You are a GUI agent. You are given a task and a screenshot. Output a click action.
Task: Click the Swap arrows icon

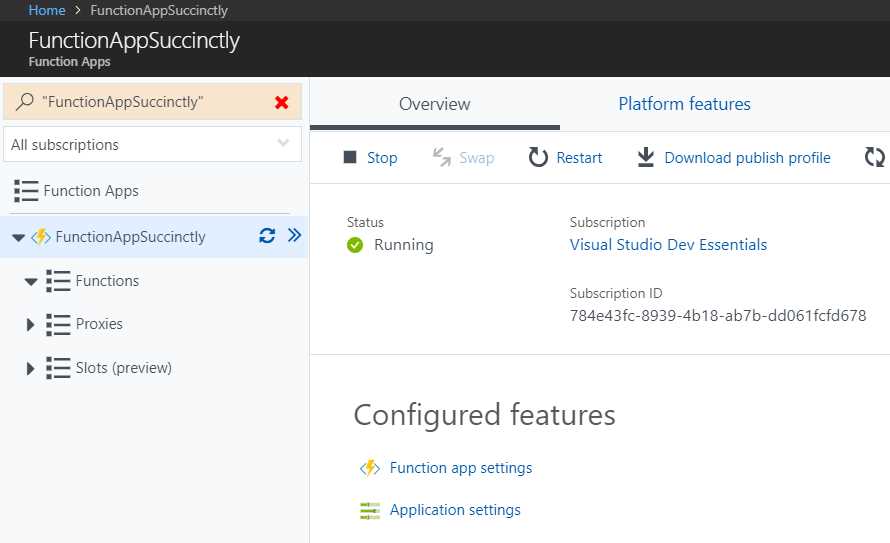[442, 157]
